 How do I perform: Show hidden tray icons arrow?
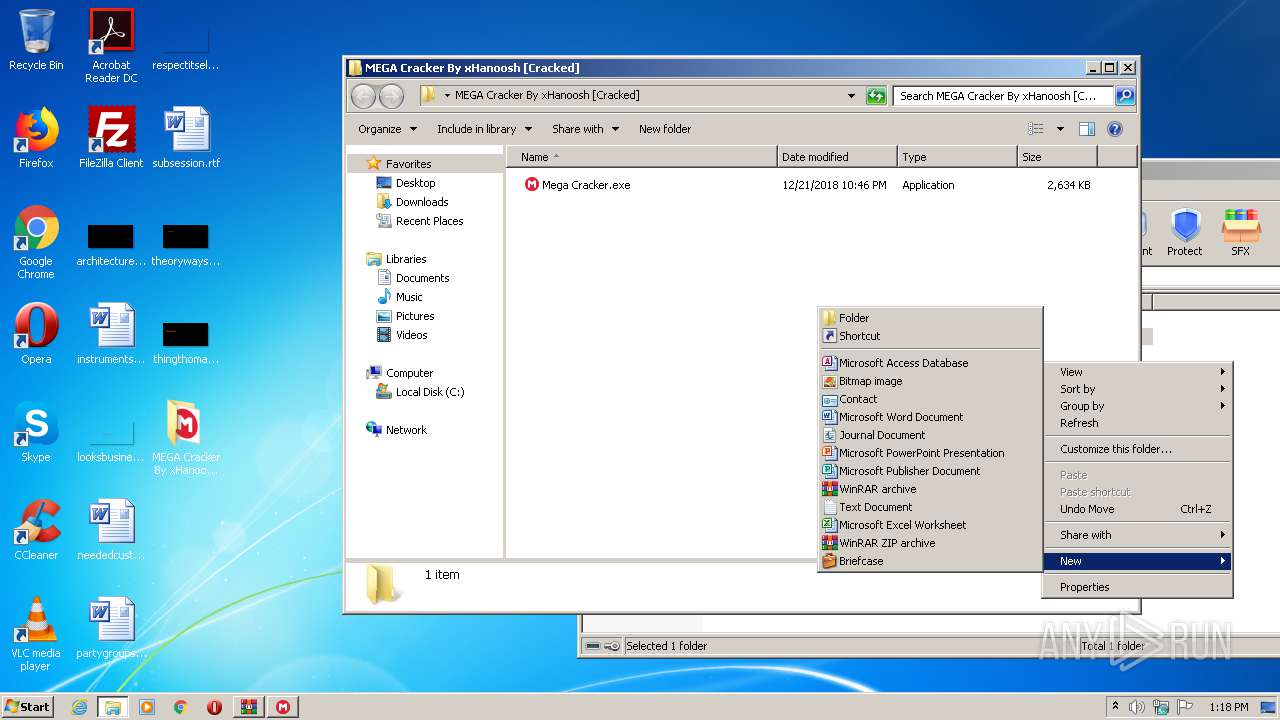(x=1116, y=707)
